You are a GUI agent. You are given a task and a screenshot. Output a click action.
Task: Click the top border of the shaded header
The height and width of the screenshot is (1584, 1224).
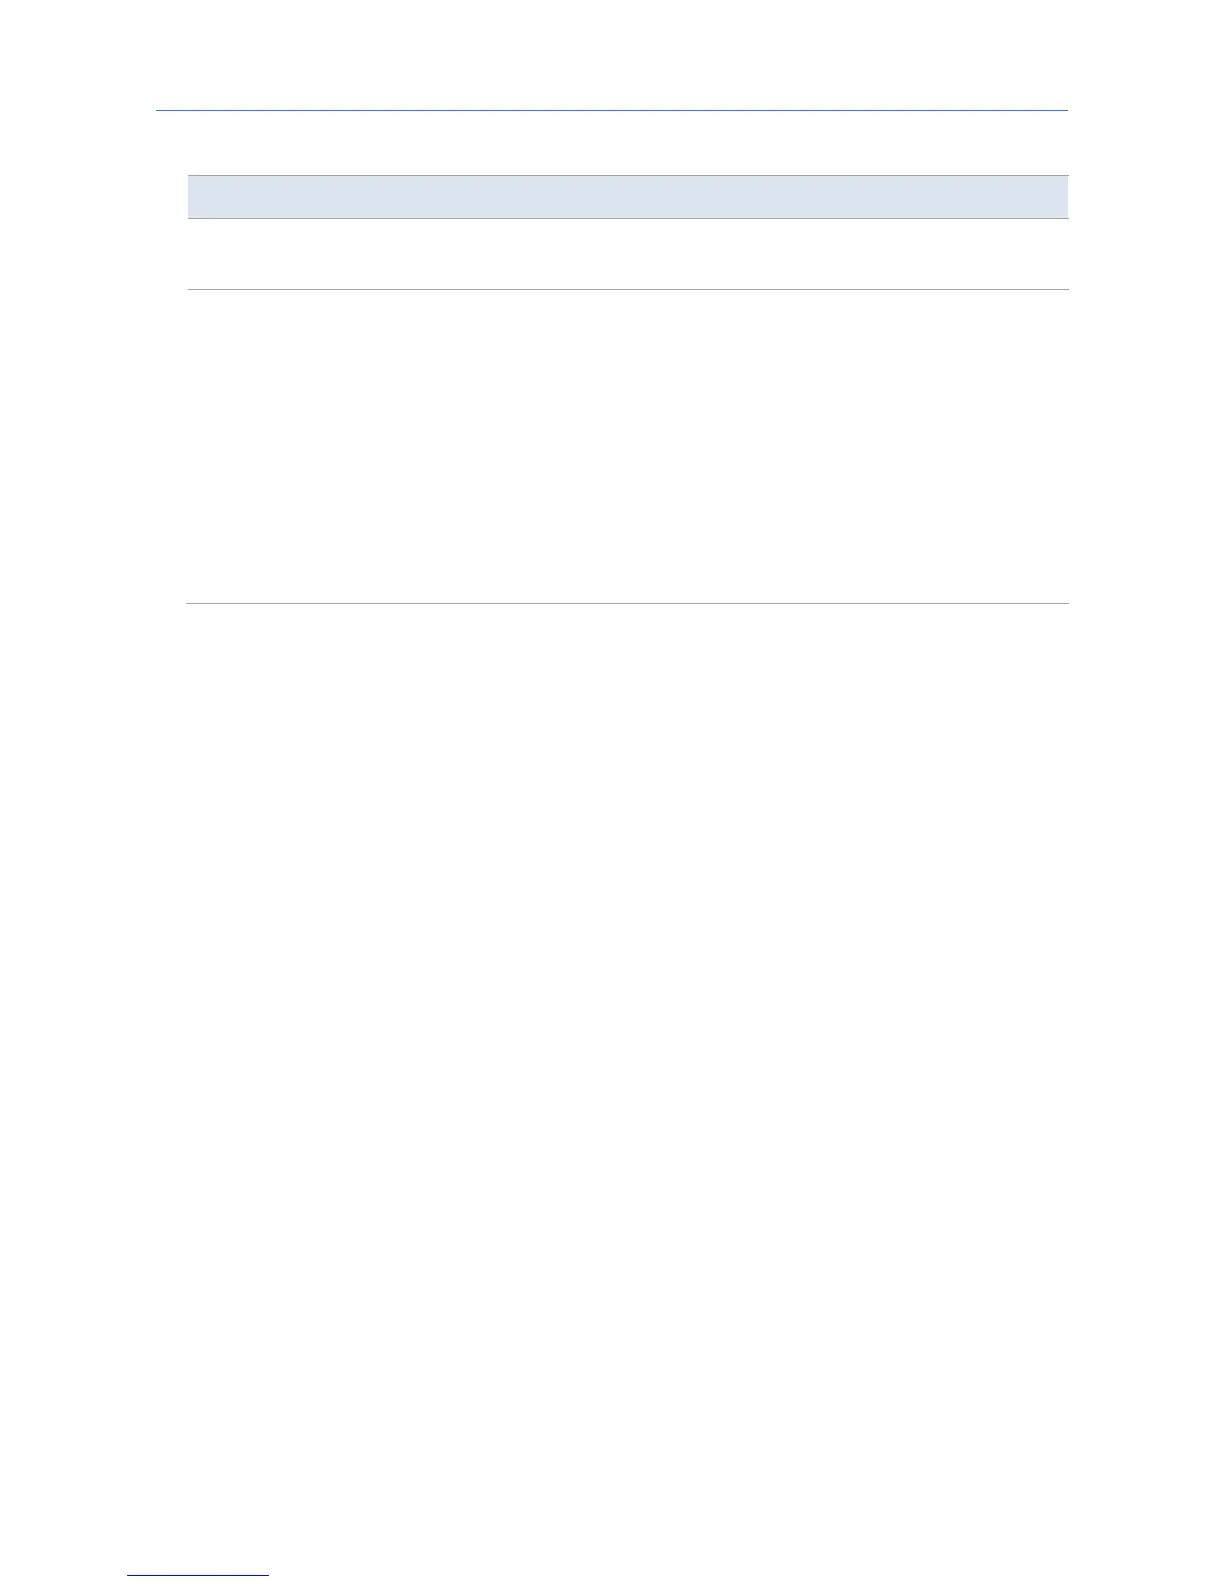tap(628, 176)
